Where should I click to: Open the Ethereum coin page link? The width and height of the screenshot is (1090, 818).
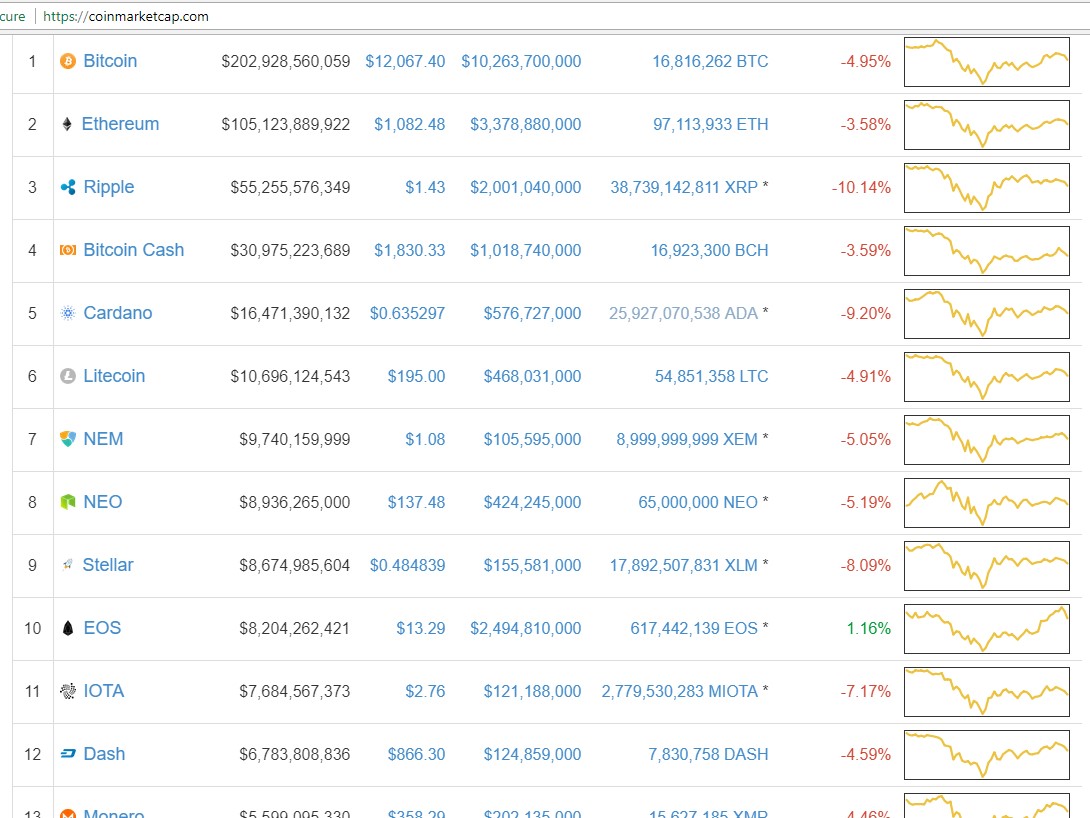click(120, 124)
